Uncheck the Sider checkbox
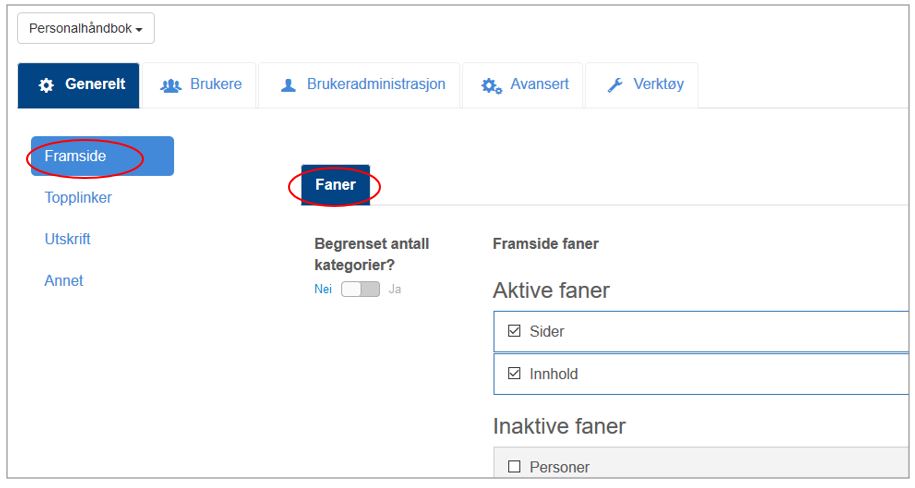Viewport: 915px width, 488px height. tap(514, 331)
